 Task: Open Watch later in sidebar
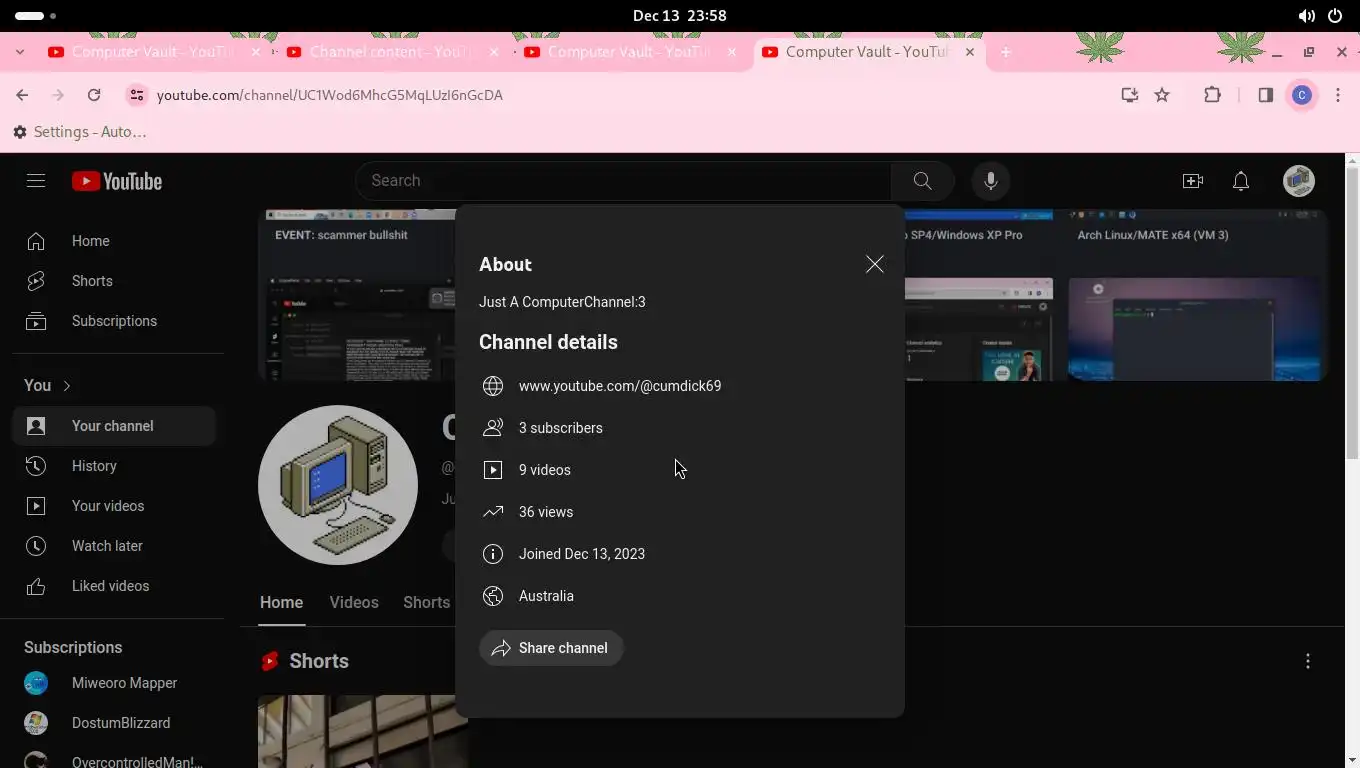coord(114,546)
